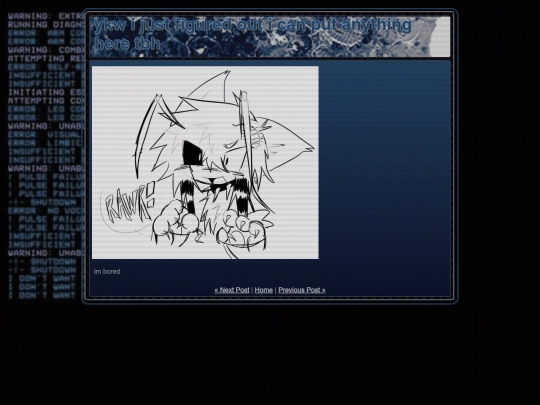540x405 pixels.
Task: Click the 'ERROR: SELF-R' terminal line
Action: point(45,67)
